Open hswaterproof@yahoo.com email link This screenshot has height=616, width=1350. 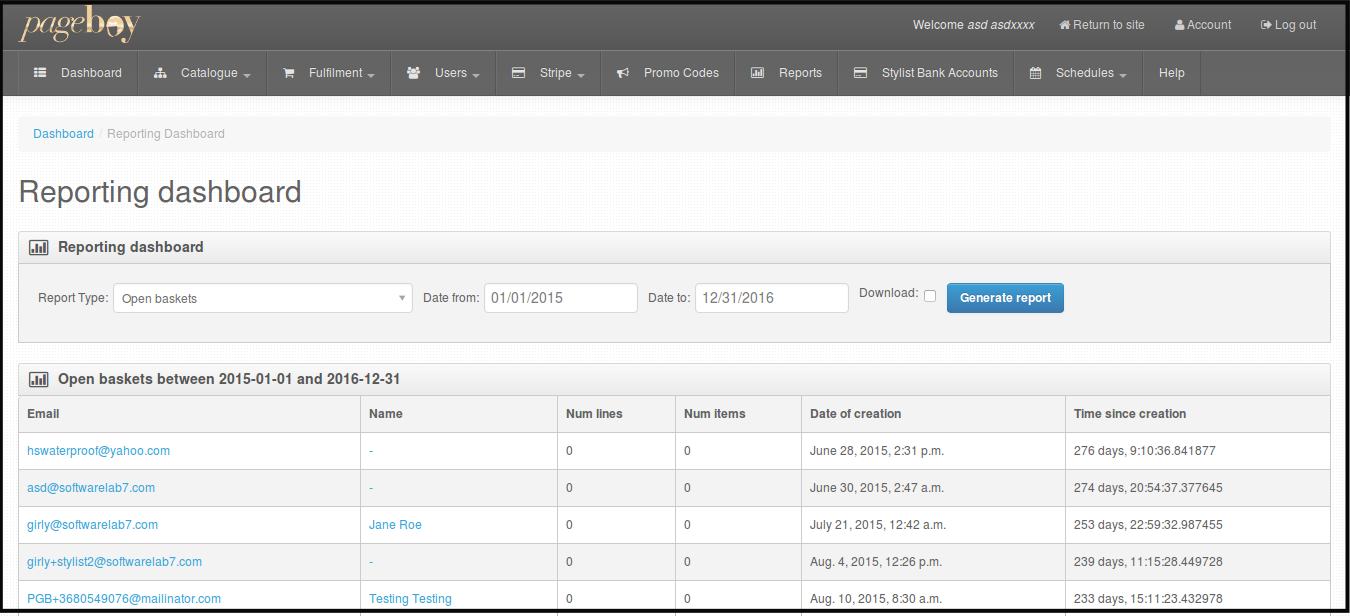[98, 451]
